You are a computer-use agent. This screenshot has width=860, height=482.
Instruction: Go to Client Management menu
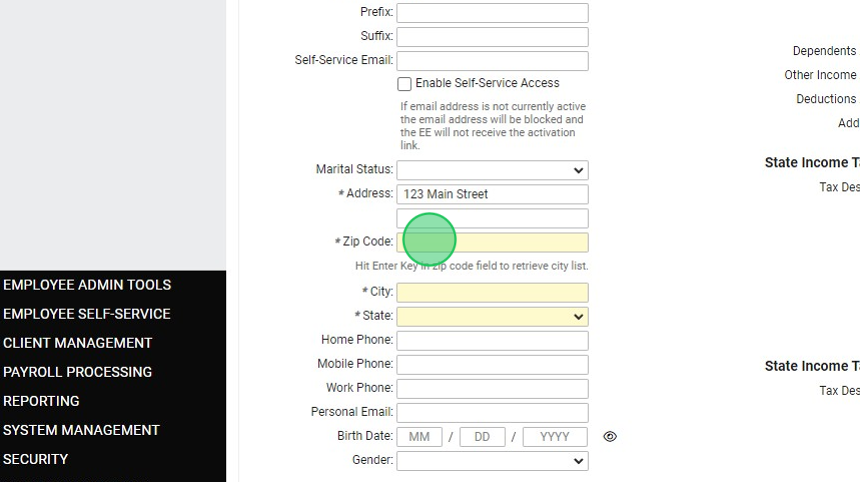(x=78, y=343)
